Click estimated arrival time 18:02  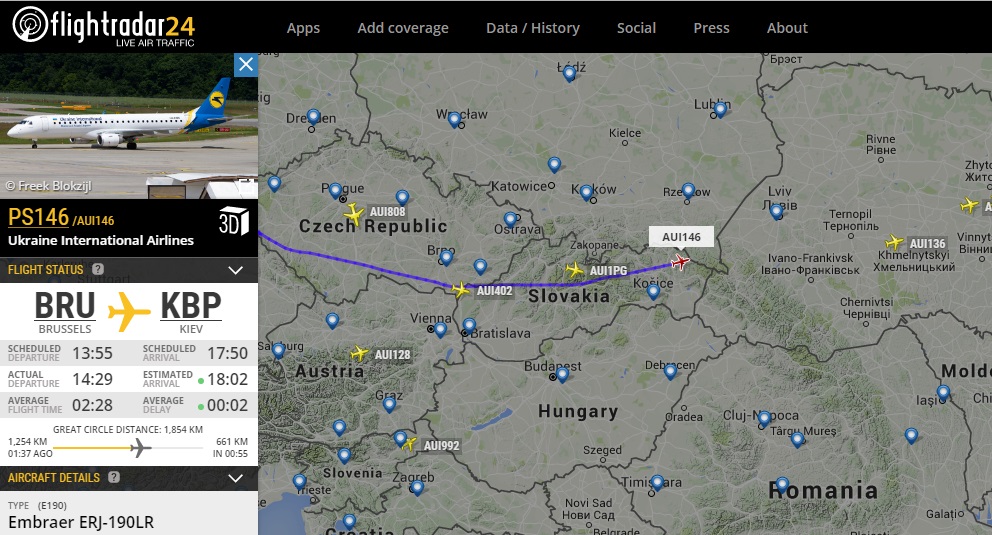227,379
